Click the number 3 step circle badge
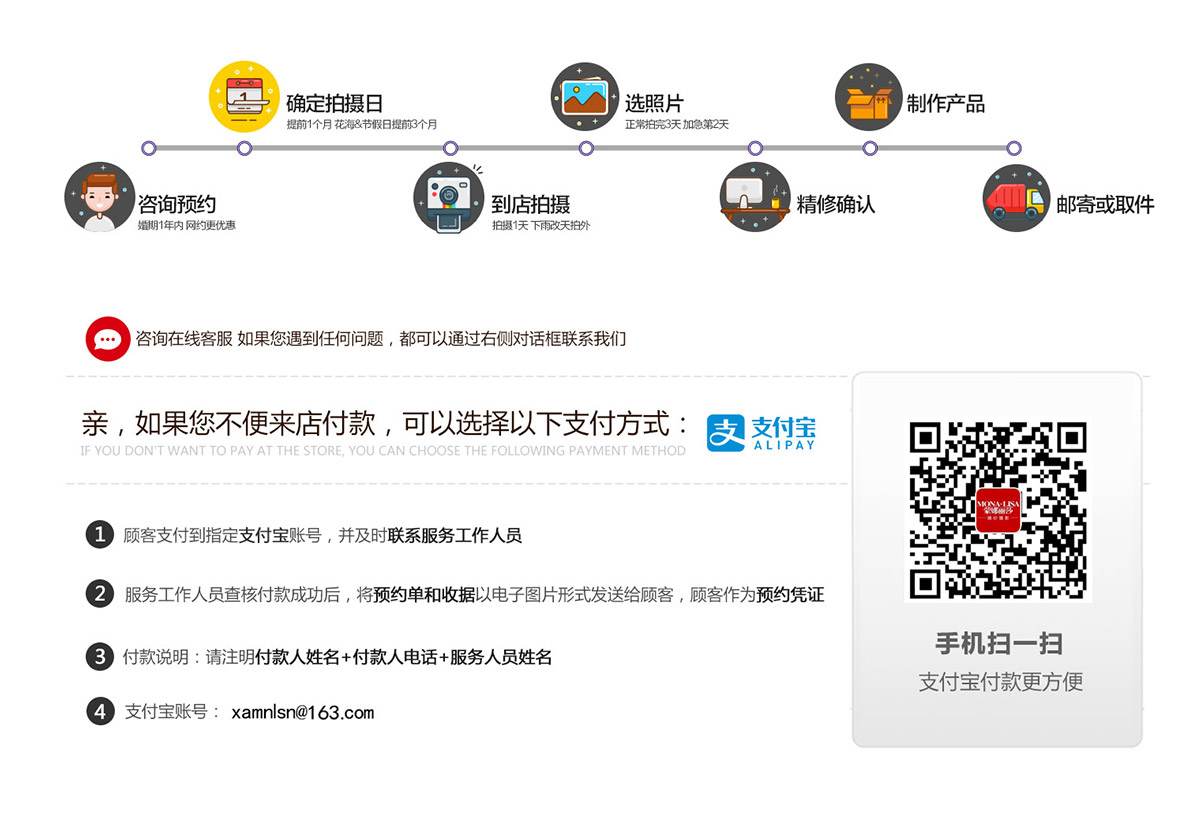1200x831 pixels. [x=99, y=657]
